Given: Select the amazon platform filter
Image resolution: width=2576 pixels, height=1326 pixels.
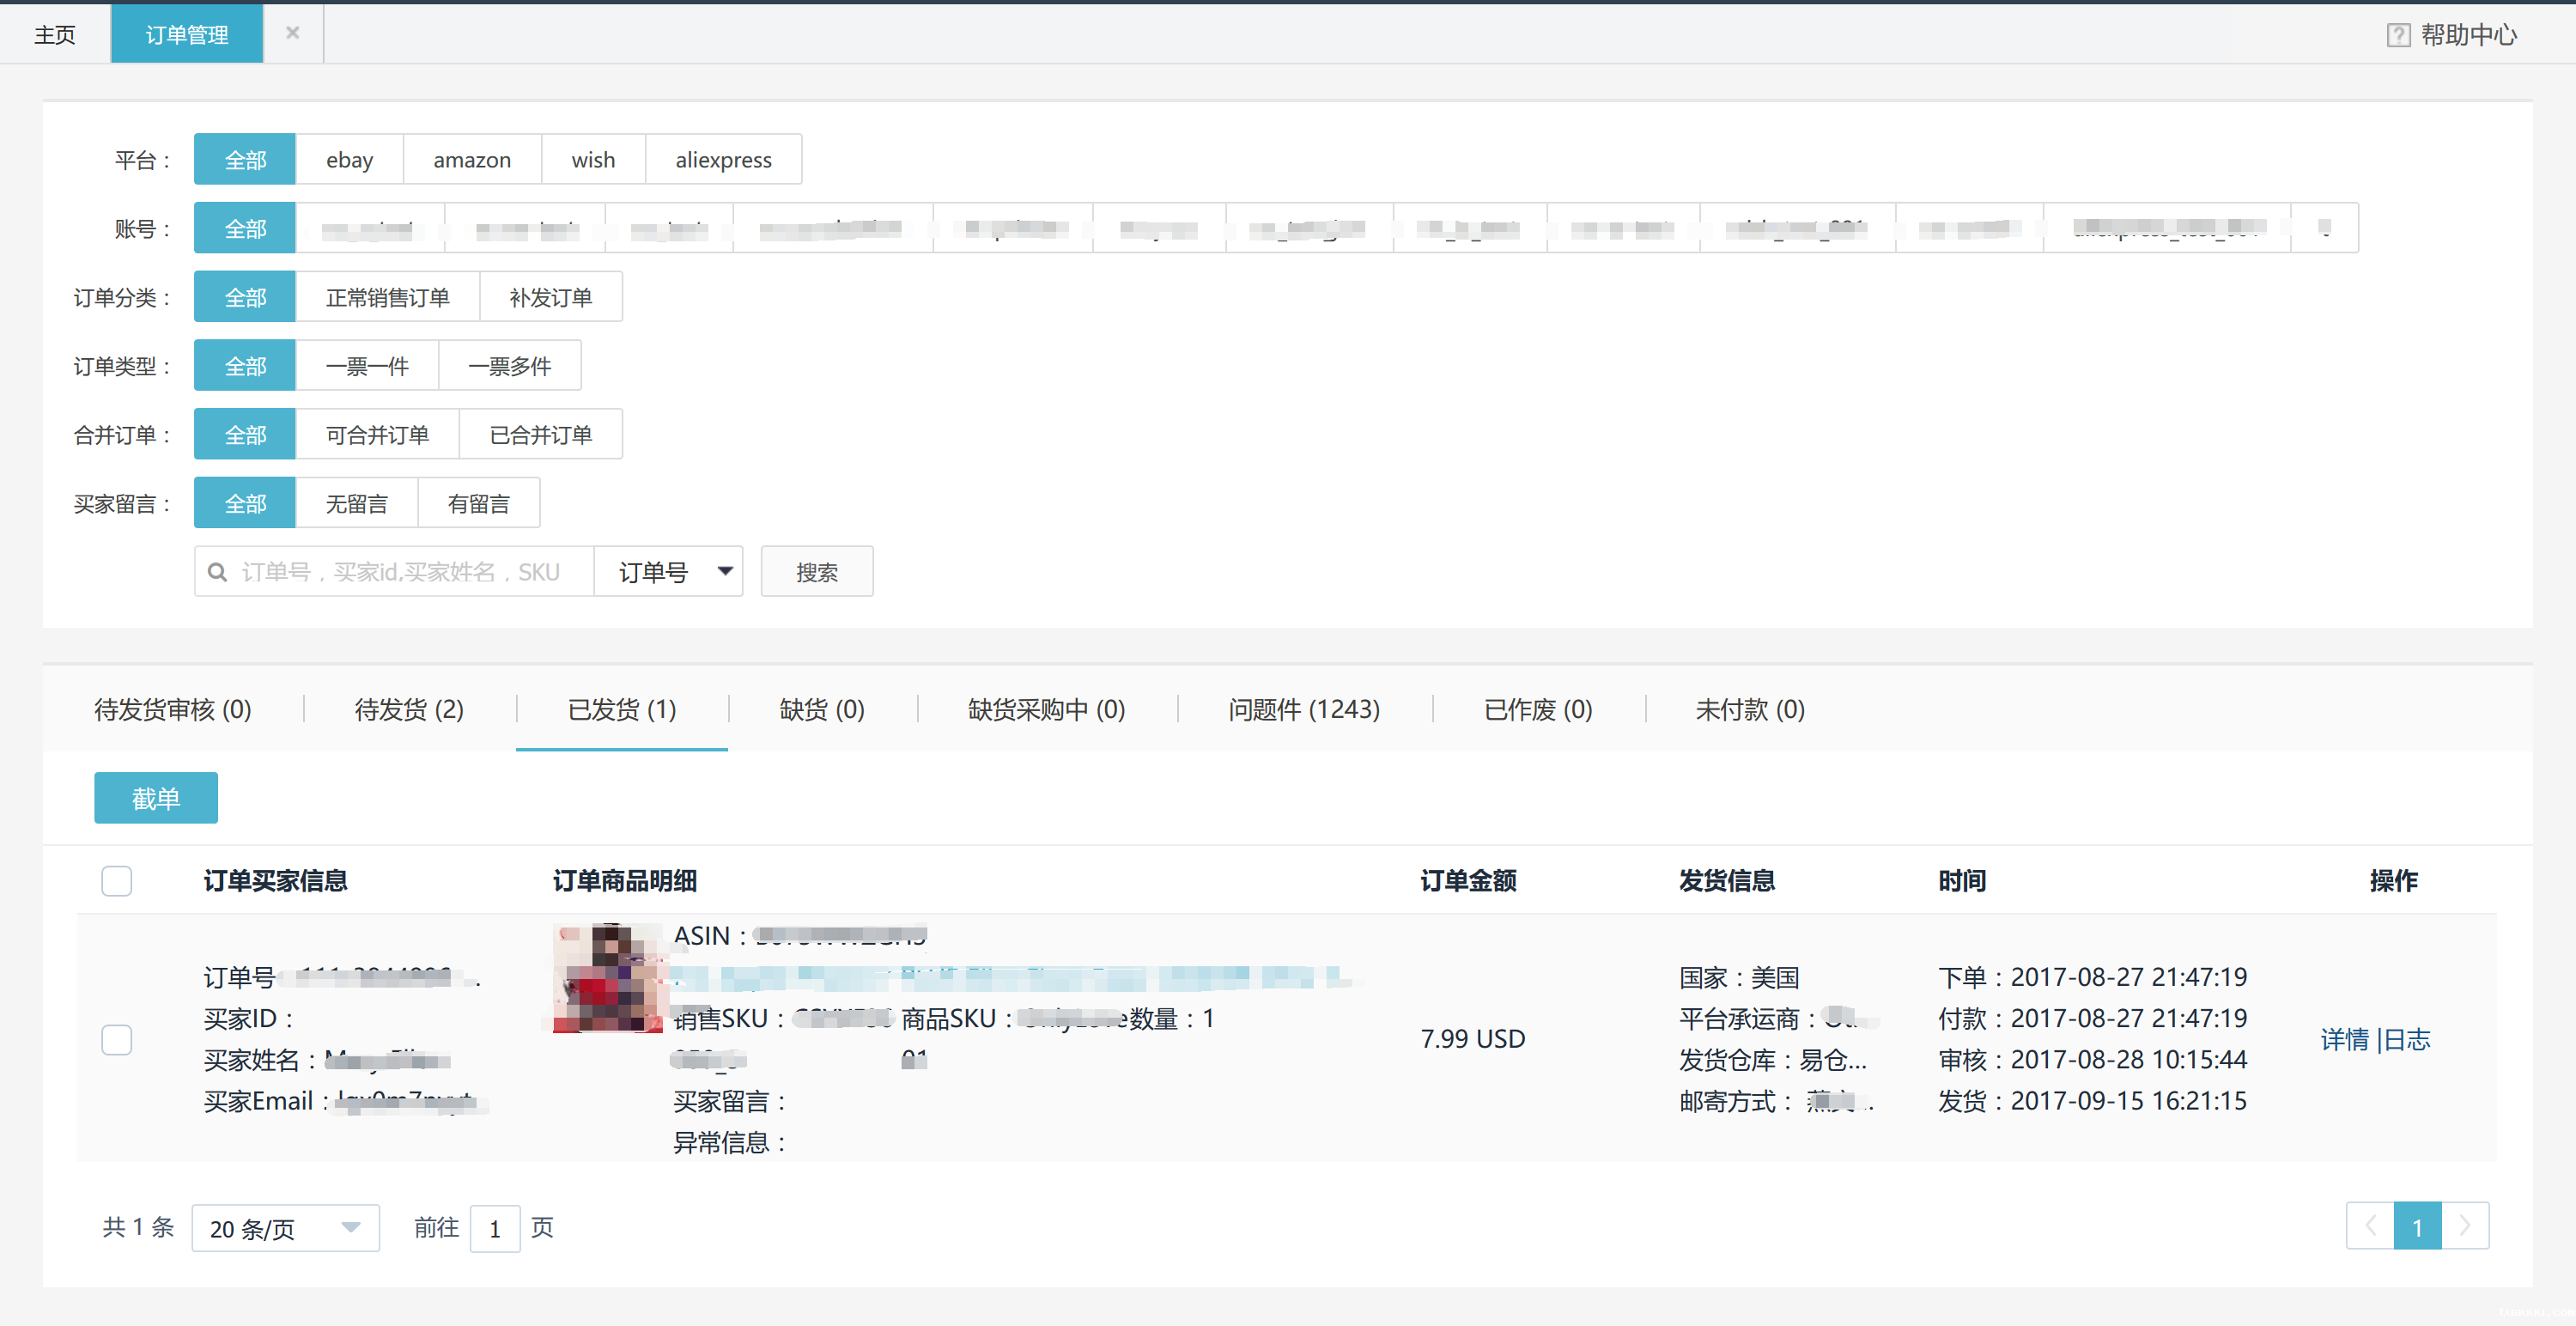Looking at the screenshot, I should tap(471, 159).
